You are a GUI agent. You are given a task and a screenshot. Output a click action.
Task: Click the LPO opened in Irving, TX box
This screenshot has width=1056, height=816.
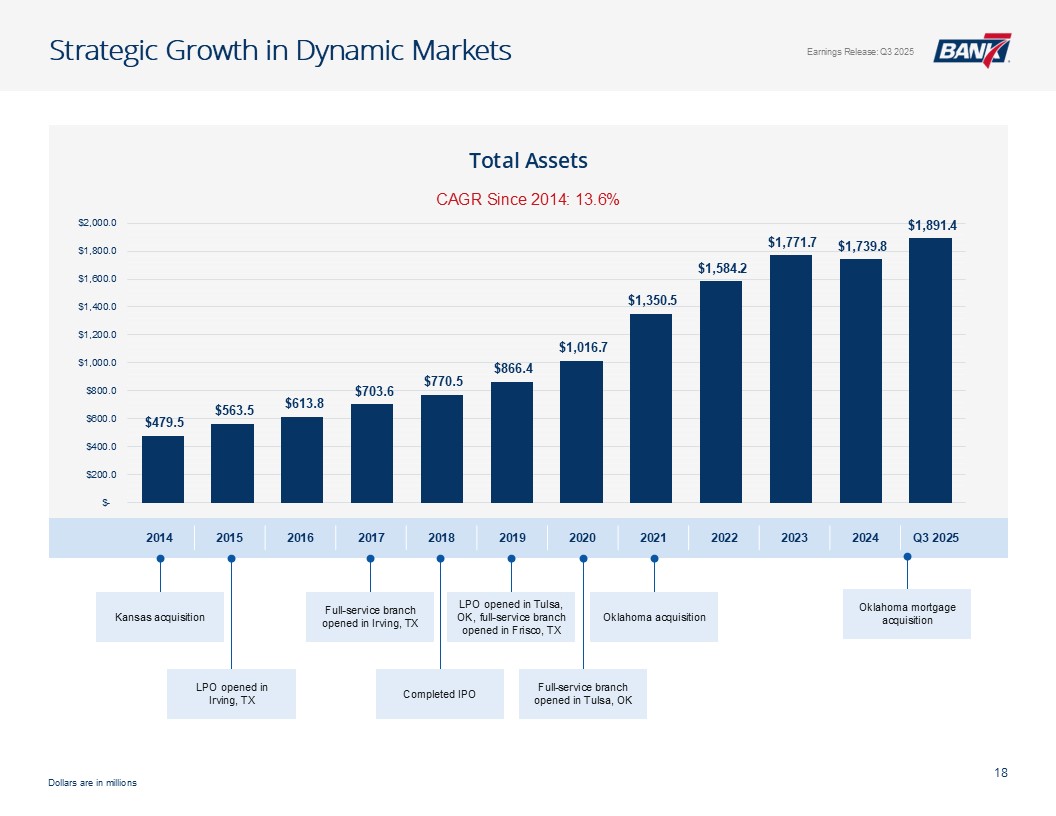click(x=231, y=694)
